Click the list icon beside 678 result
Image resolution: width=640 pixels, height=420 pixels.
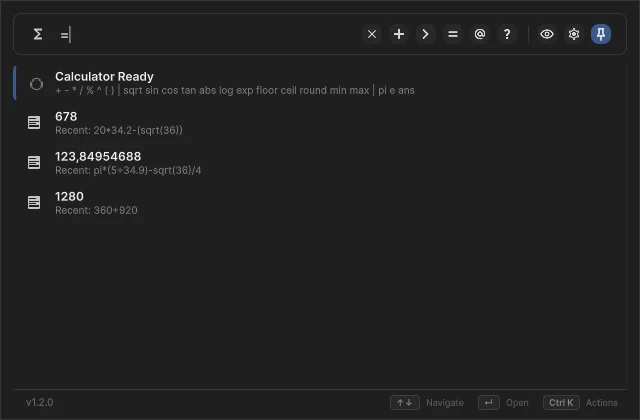pos(34,122)
